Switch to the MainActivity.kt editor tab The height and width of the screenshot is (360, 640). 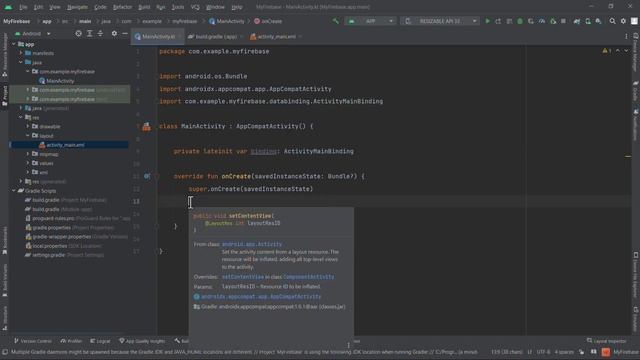157,36
